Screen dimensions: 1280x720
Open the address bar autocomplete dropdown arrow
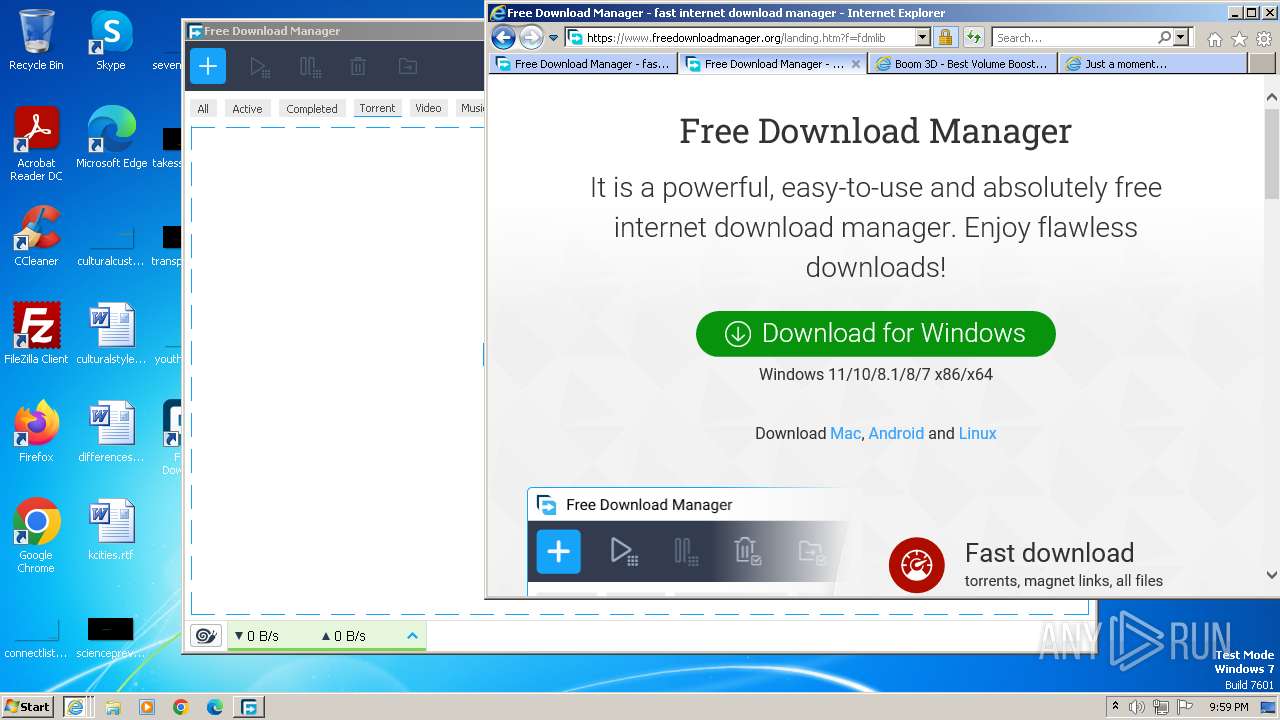coord(922,38)
